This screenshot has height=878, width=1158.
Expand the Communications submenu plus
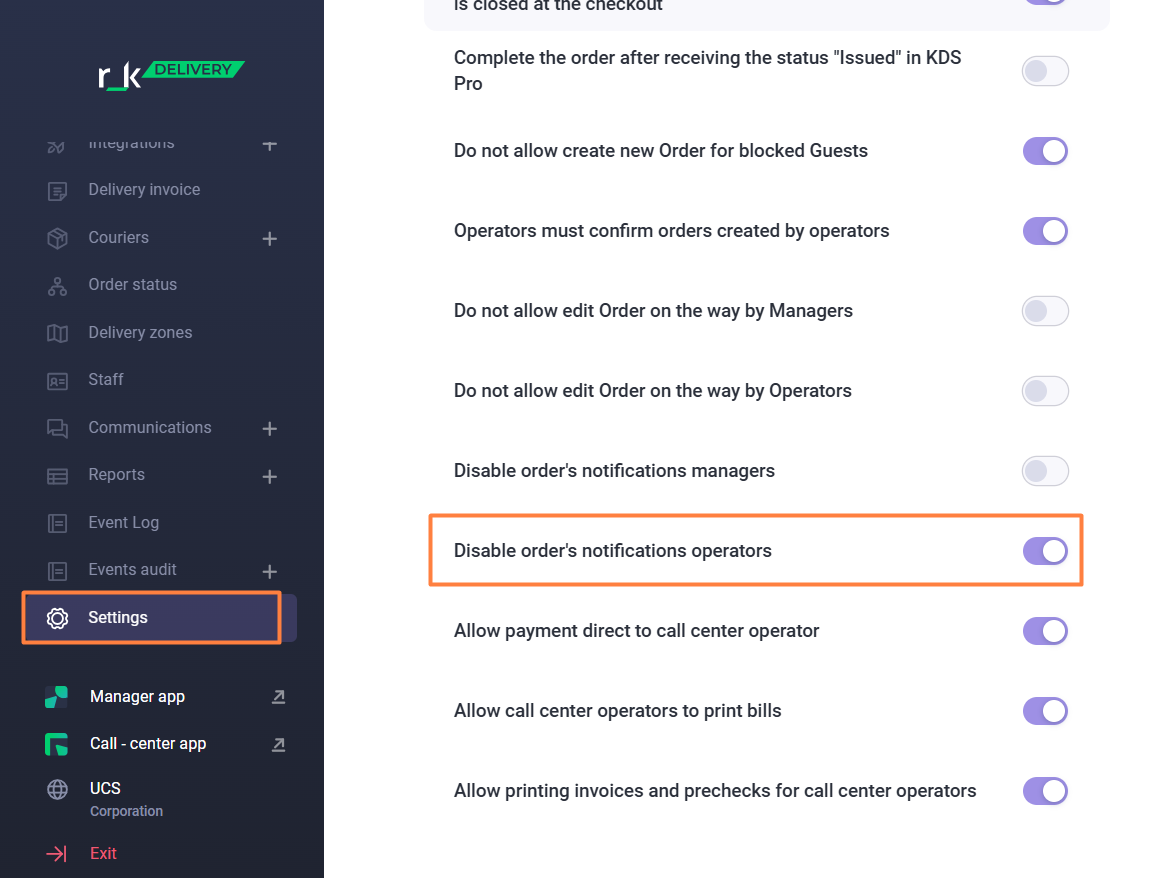(x=269, y=428)
